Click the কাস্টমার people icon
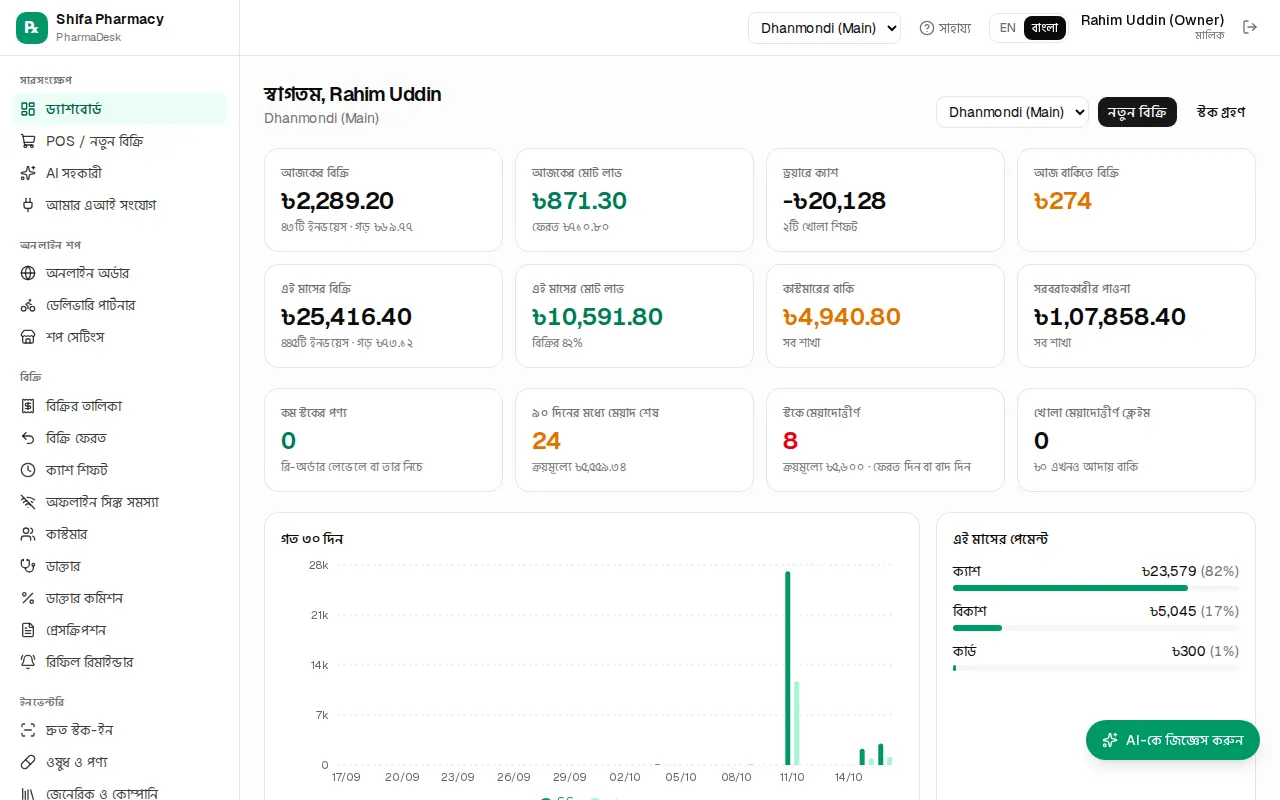 (x=28, y=534)
